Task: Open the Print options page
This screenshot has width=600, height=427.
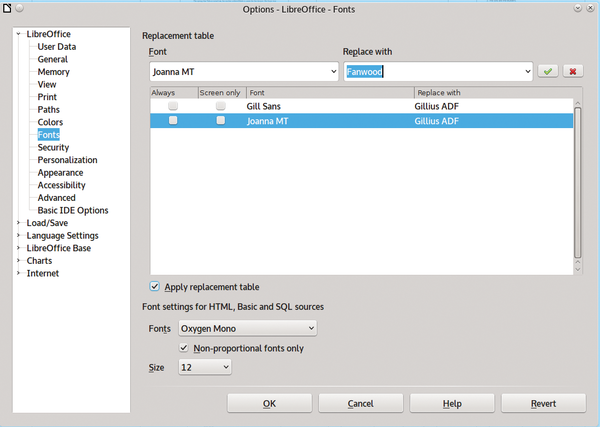Action: click(x=47, y=97)
